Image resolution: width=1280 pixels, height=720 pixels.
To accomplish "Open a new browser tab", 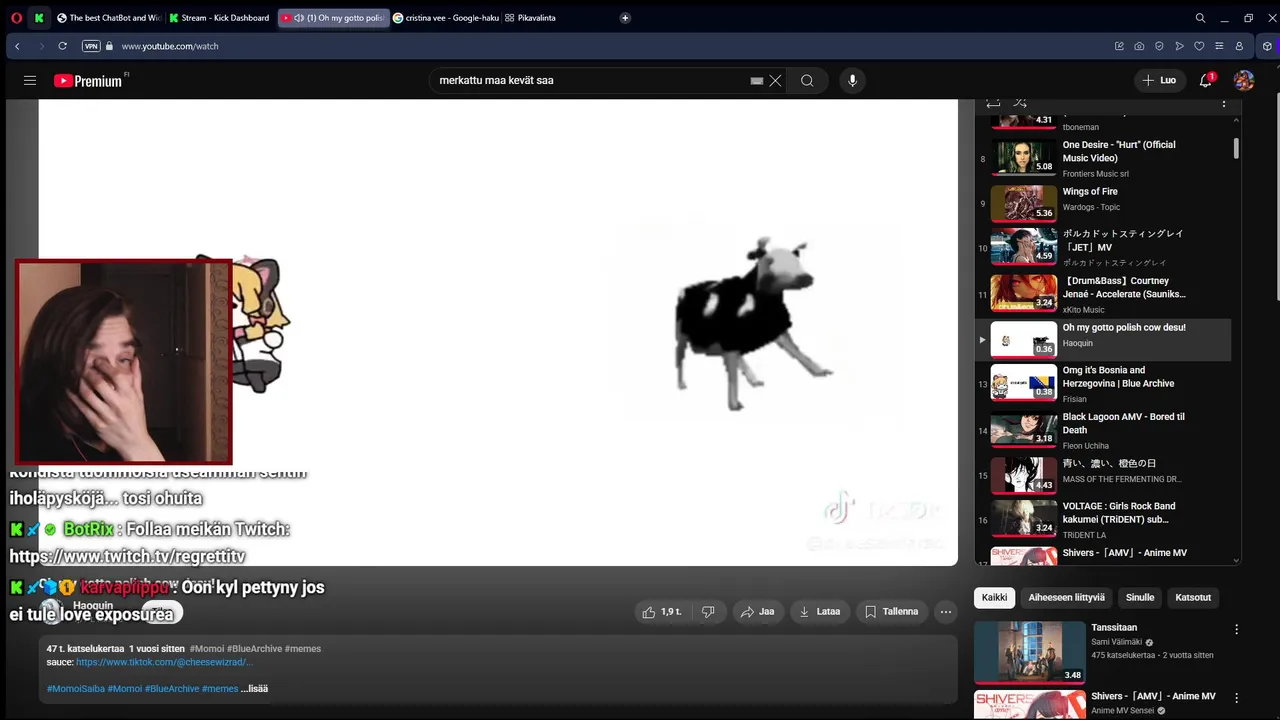I will click(625, 18).
